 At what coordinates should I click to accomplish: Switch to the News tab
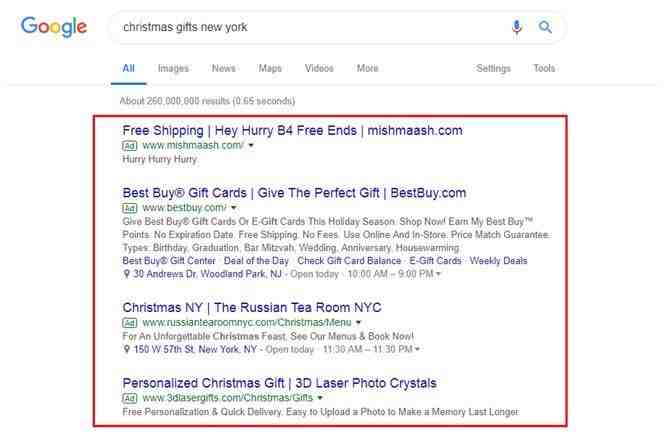coord(224,68)
